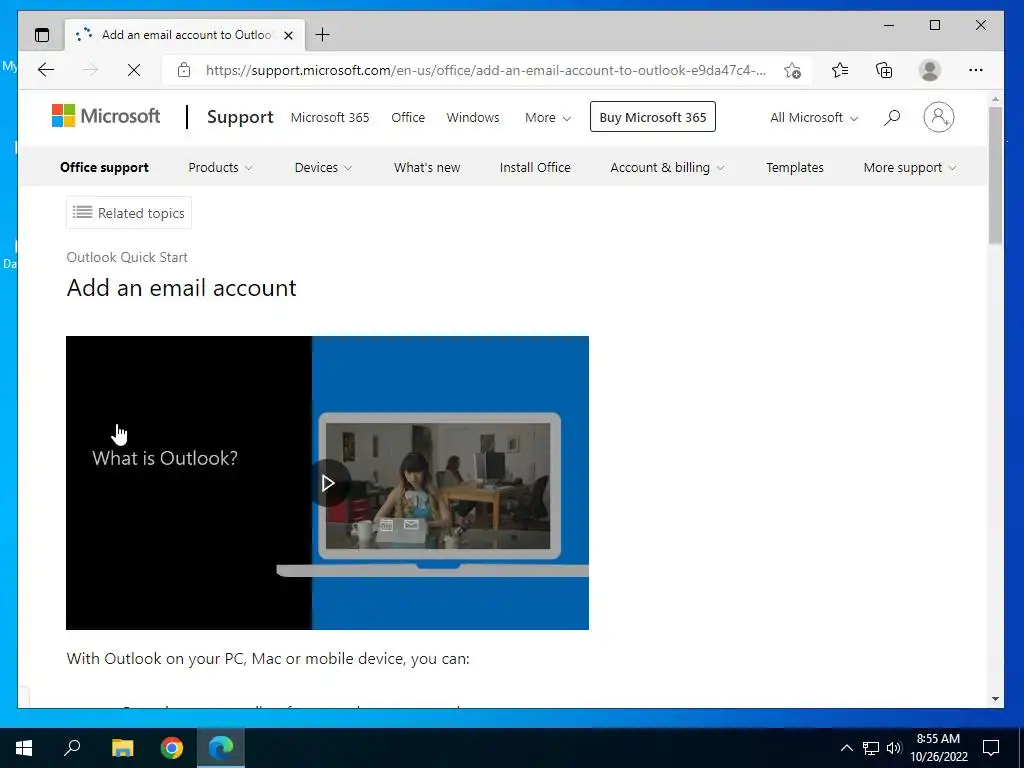
Task: Select the Office nav link
Action: (408, 118)
